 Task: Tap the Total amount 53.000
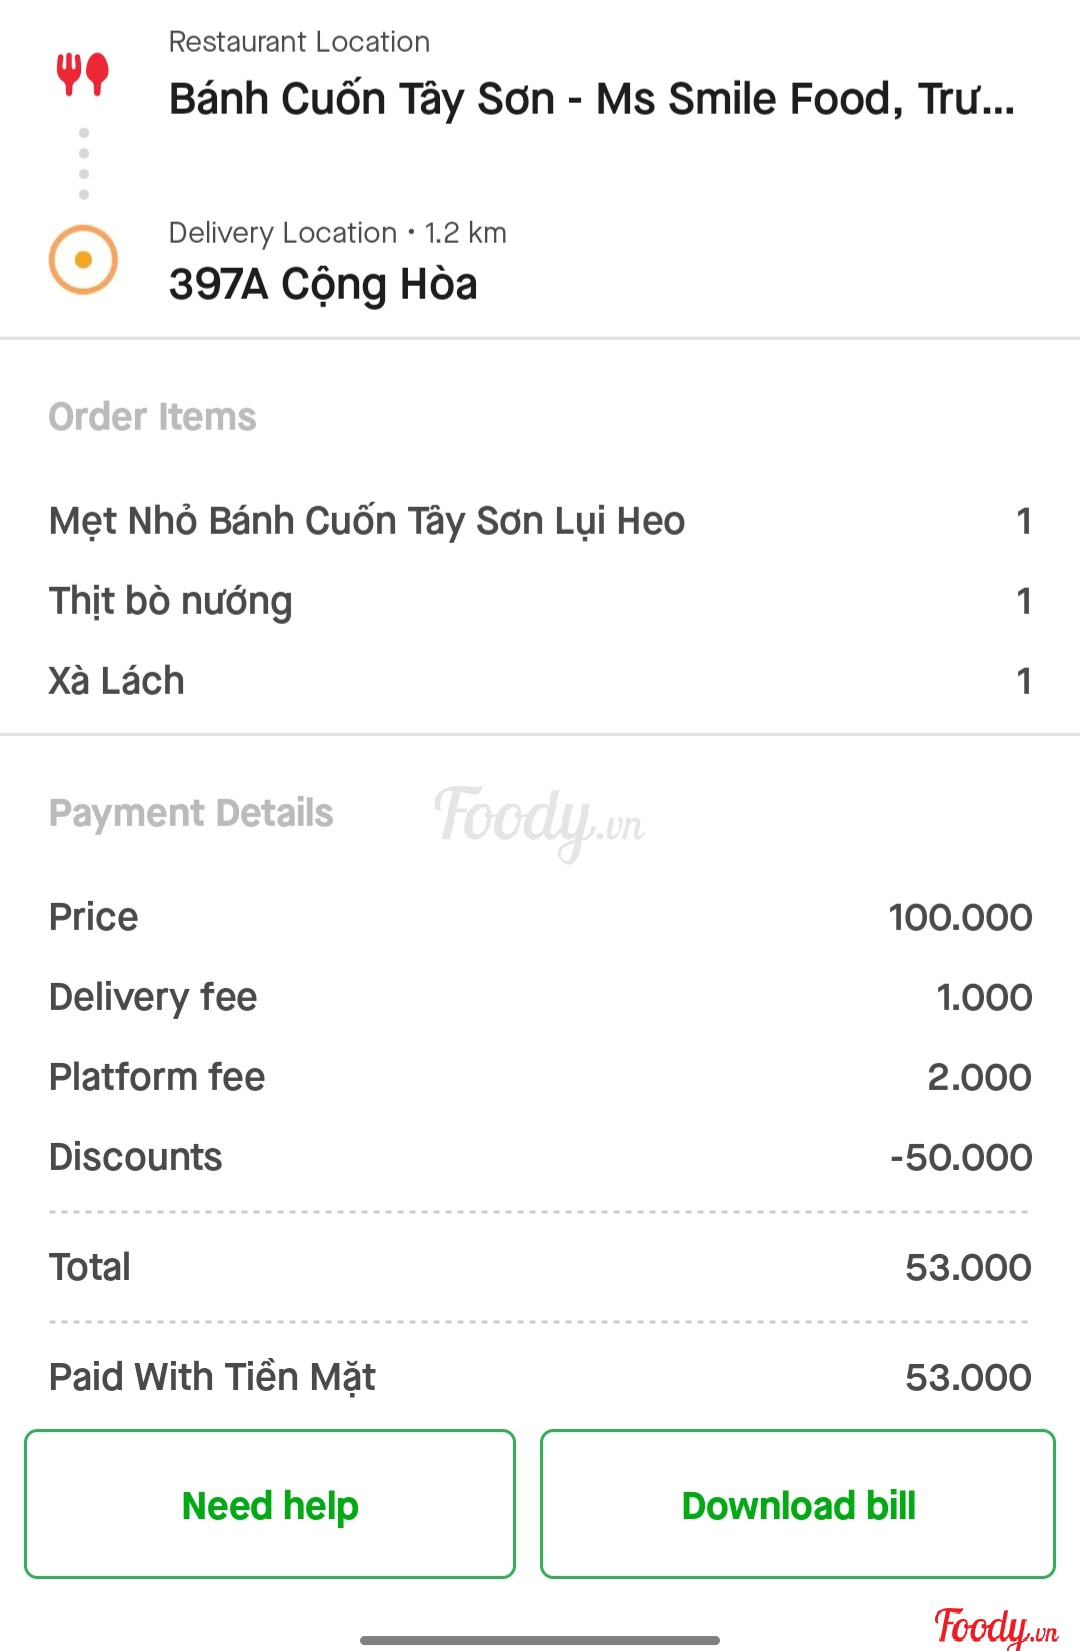point(967,1267)
